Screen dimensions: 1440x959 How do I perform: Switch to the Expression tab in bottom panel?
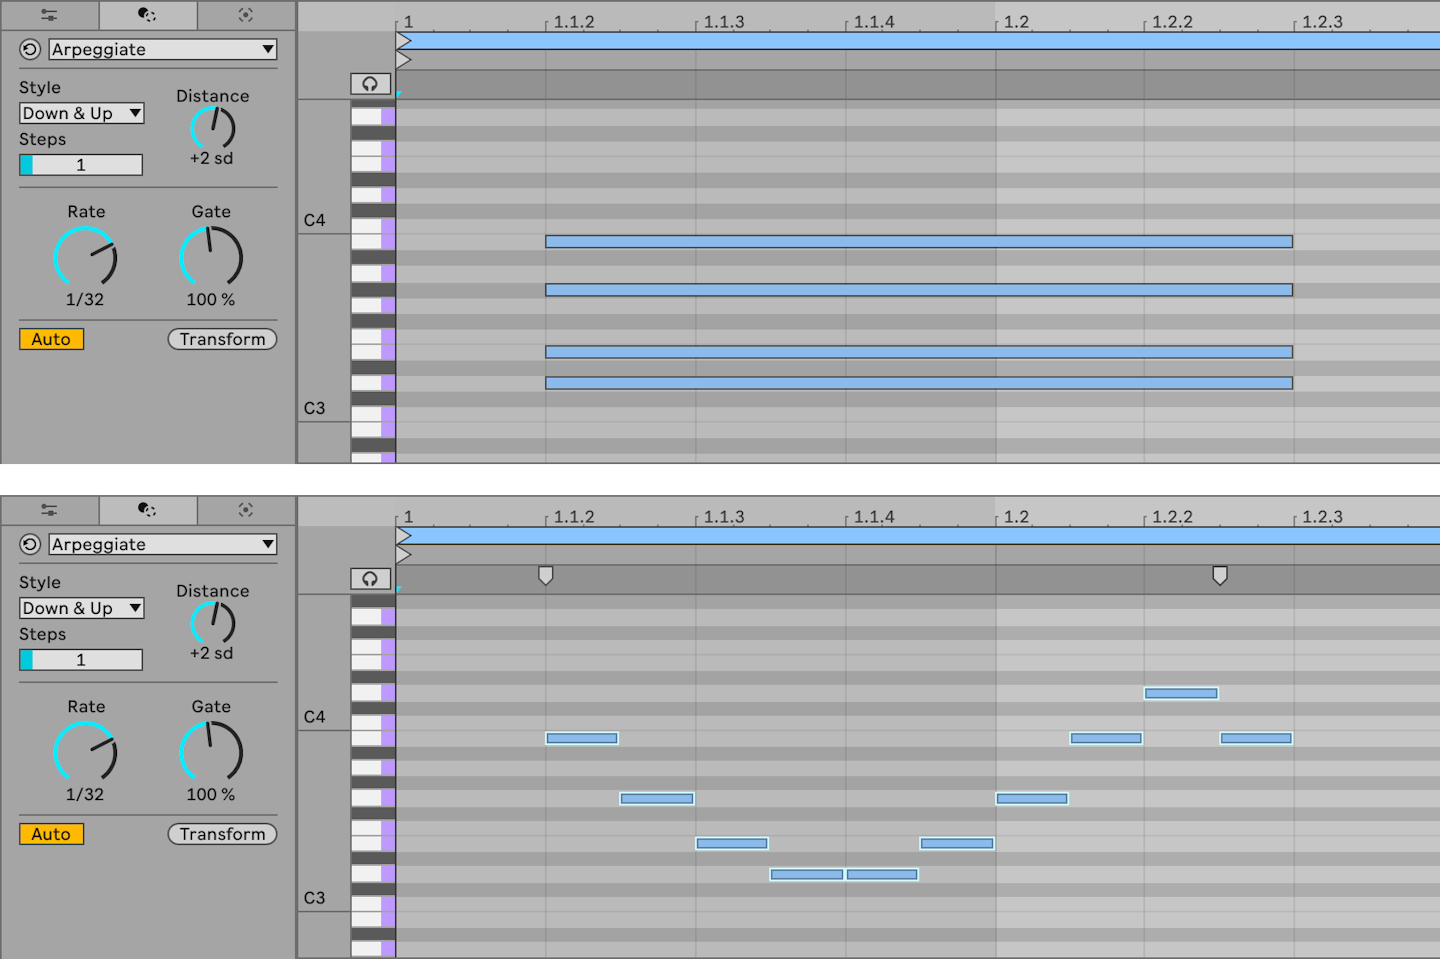(x=48, y=510)
